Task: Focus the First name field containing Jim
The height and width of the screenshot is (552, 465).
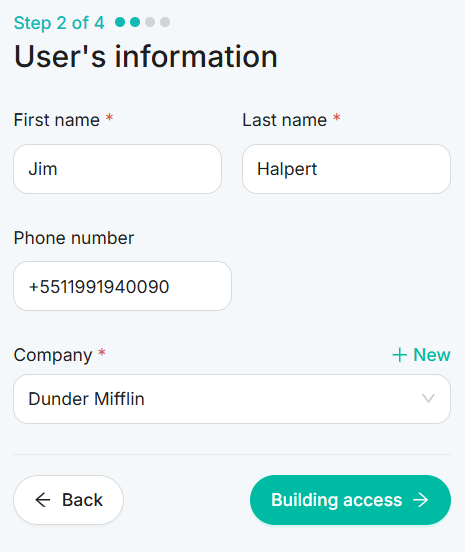Action: pos(118,169)
